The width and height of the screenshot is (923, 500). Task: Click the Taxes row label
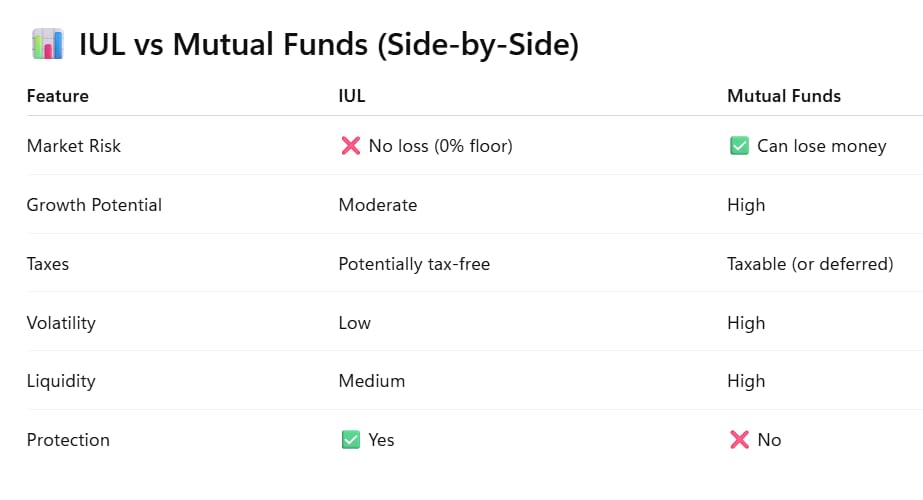click(x=48, y=263)
